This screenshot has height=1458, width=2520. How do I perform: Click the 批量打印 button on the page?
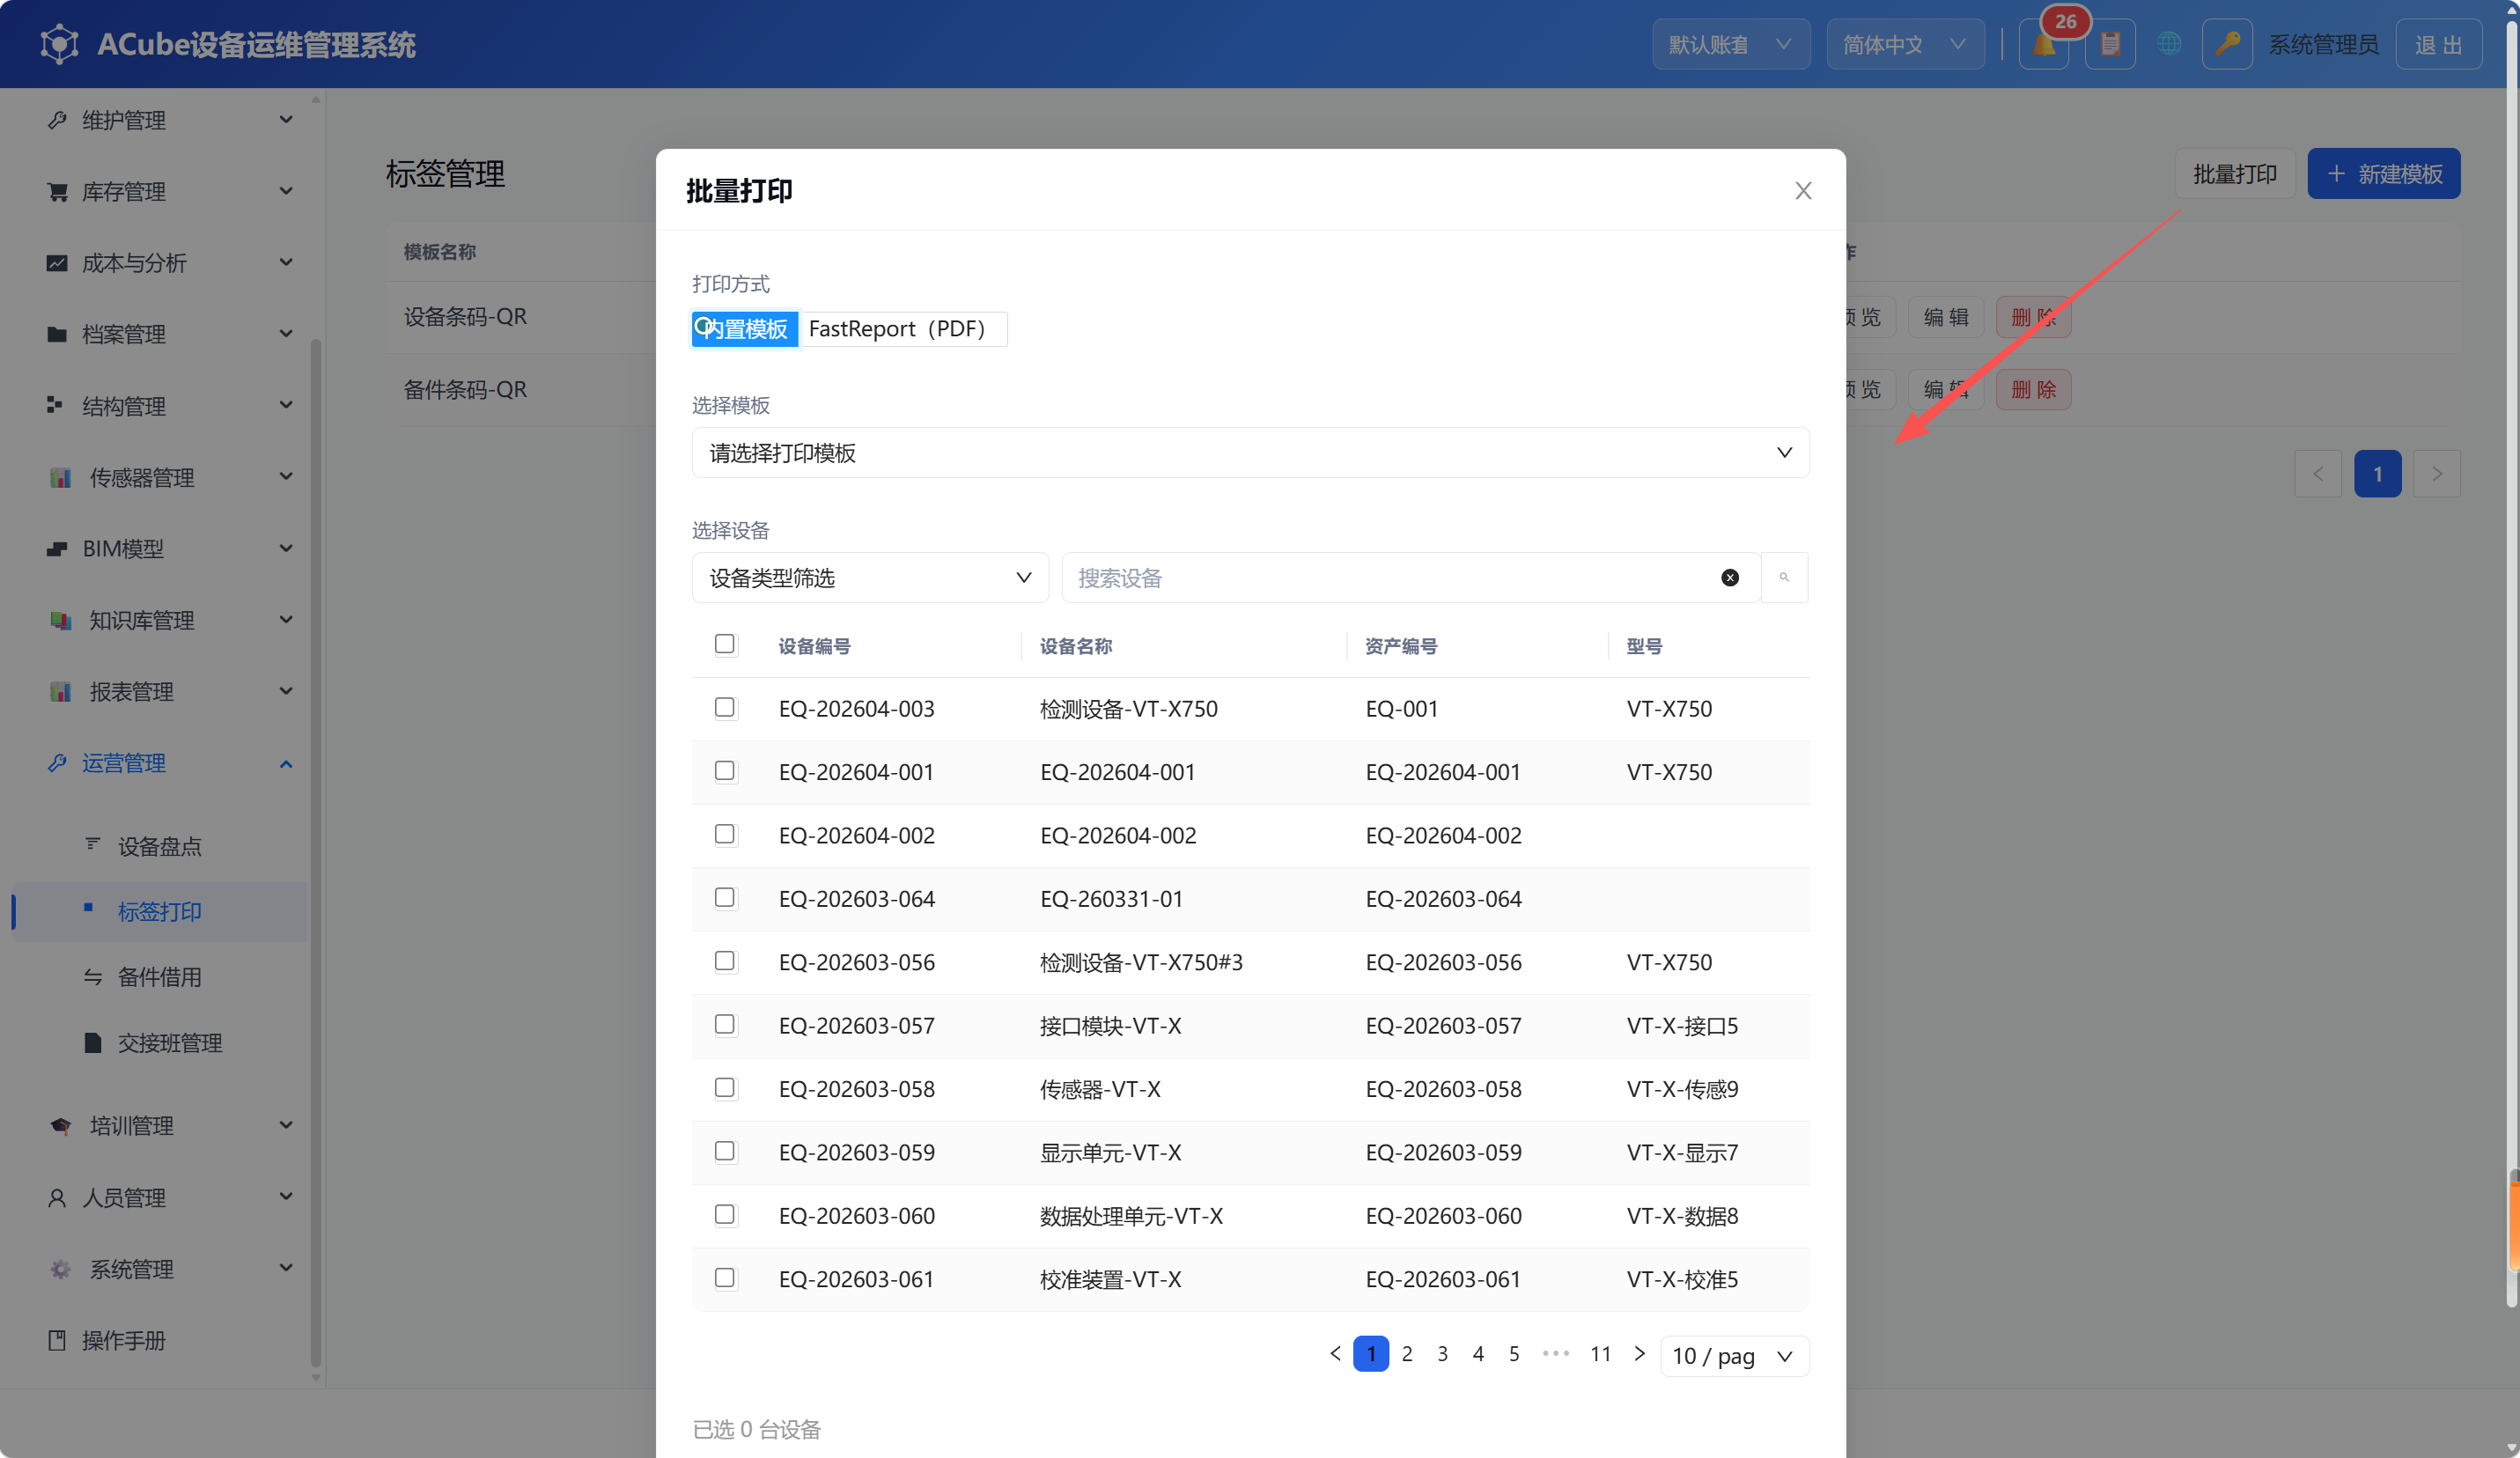pyautogui.click(x=2234, y=173)
